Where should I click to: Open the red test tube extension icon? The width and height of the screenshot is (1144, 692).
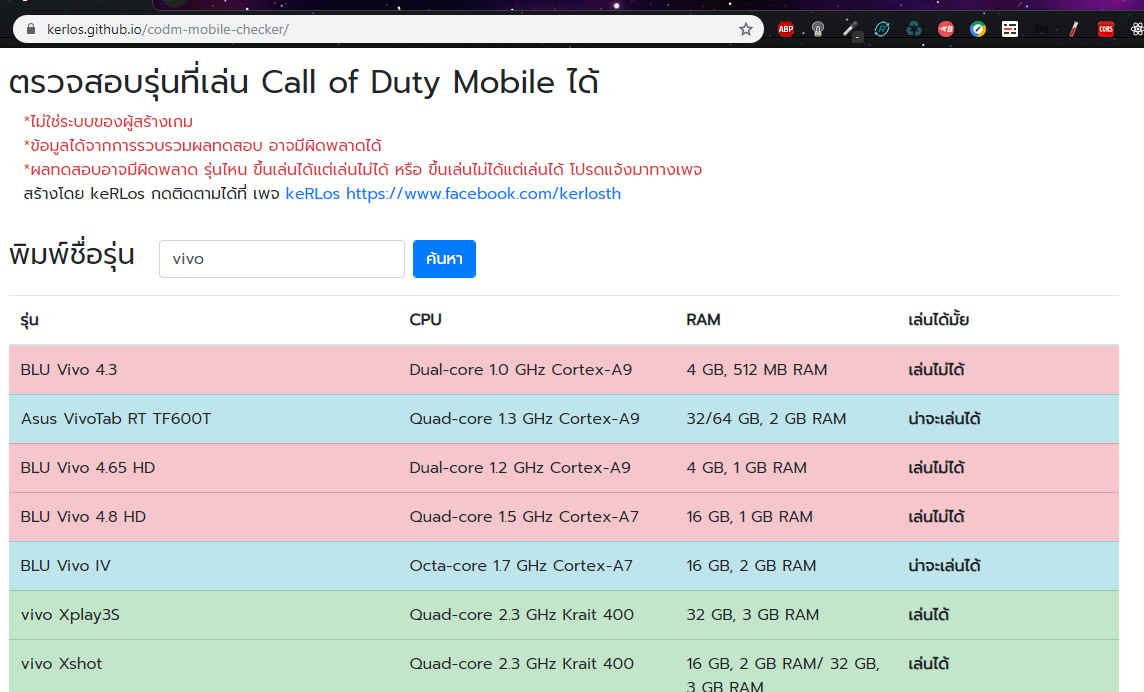coord(1074,29)
